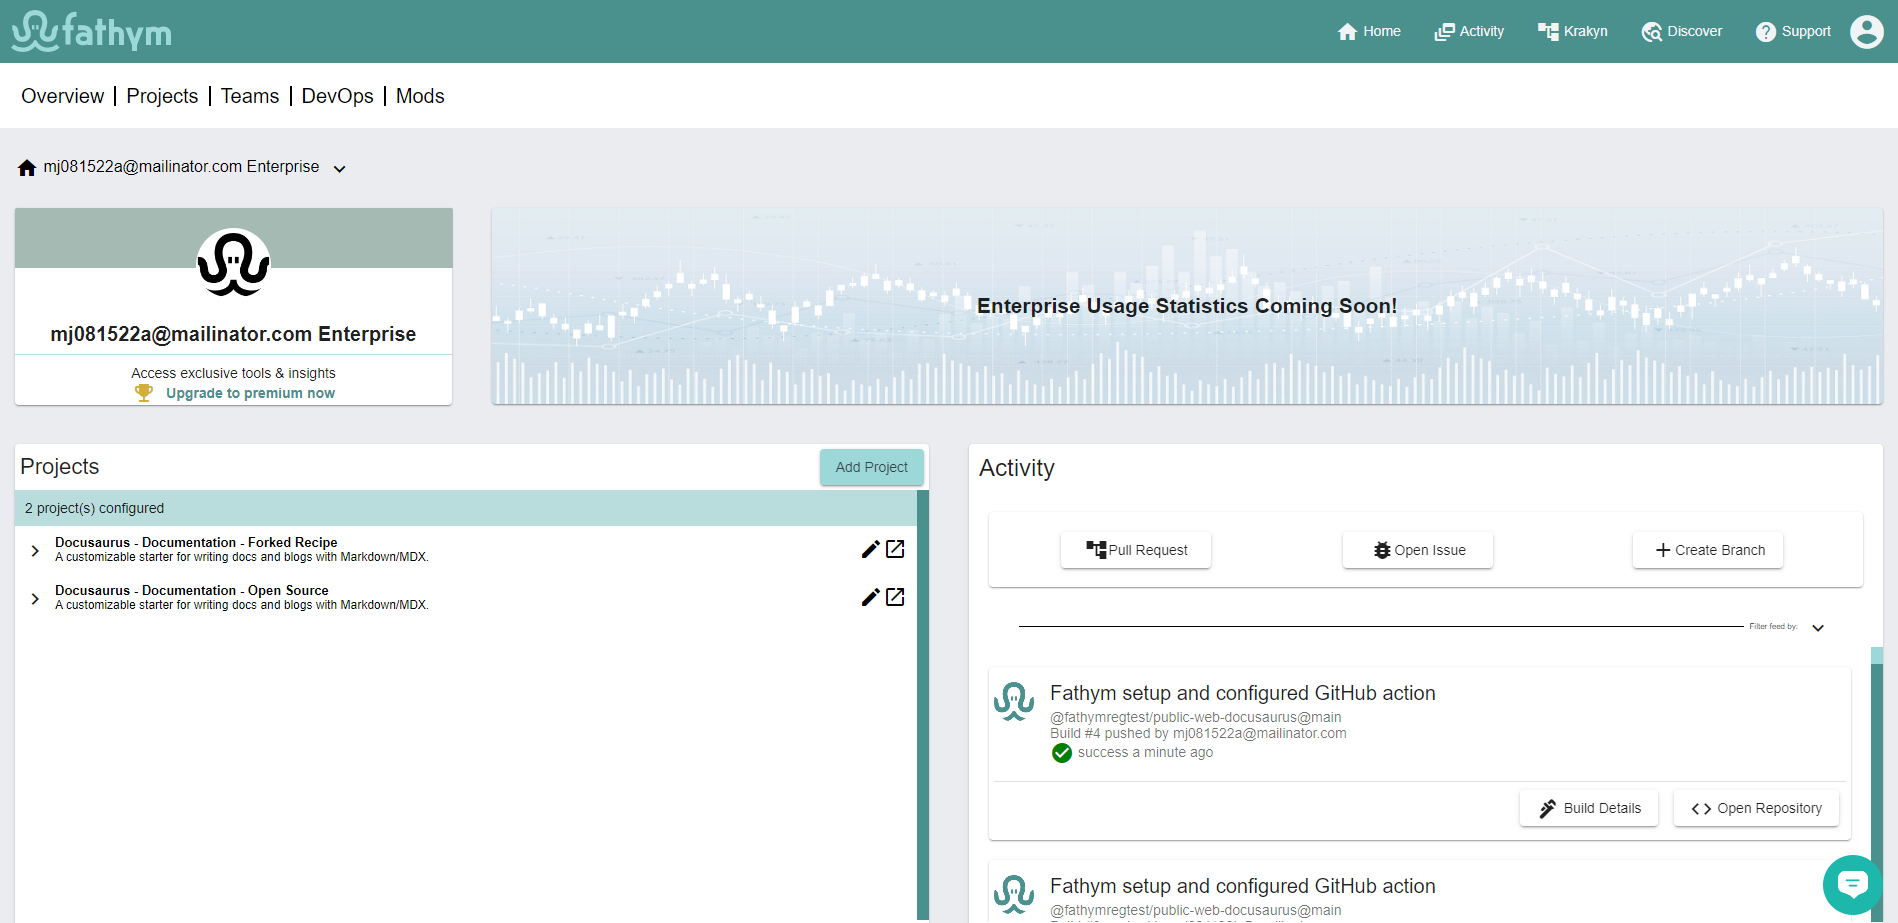Image resolution: width=1898 pixels, height=923 pixels.
Task: Click first activity card title Fathym setup
Action: click(1243, 693)
